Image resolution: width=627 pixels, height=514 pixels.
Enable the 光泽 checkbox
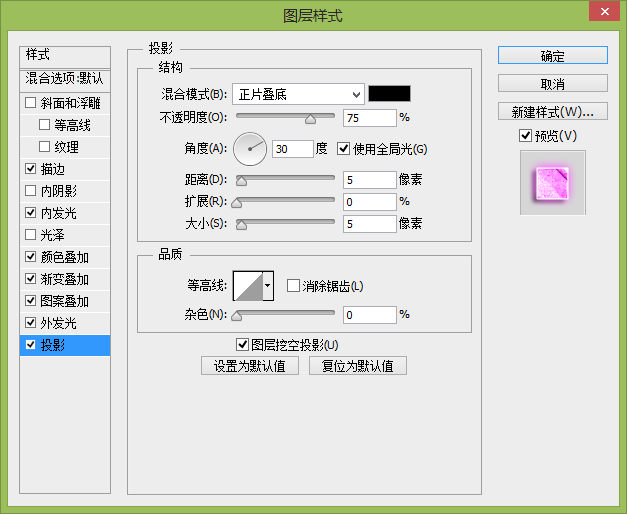click(30, 234)
